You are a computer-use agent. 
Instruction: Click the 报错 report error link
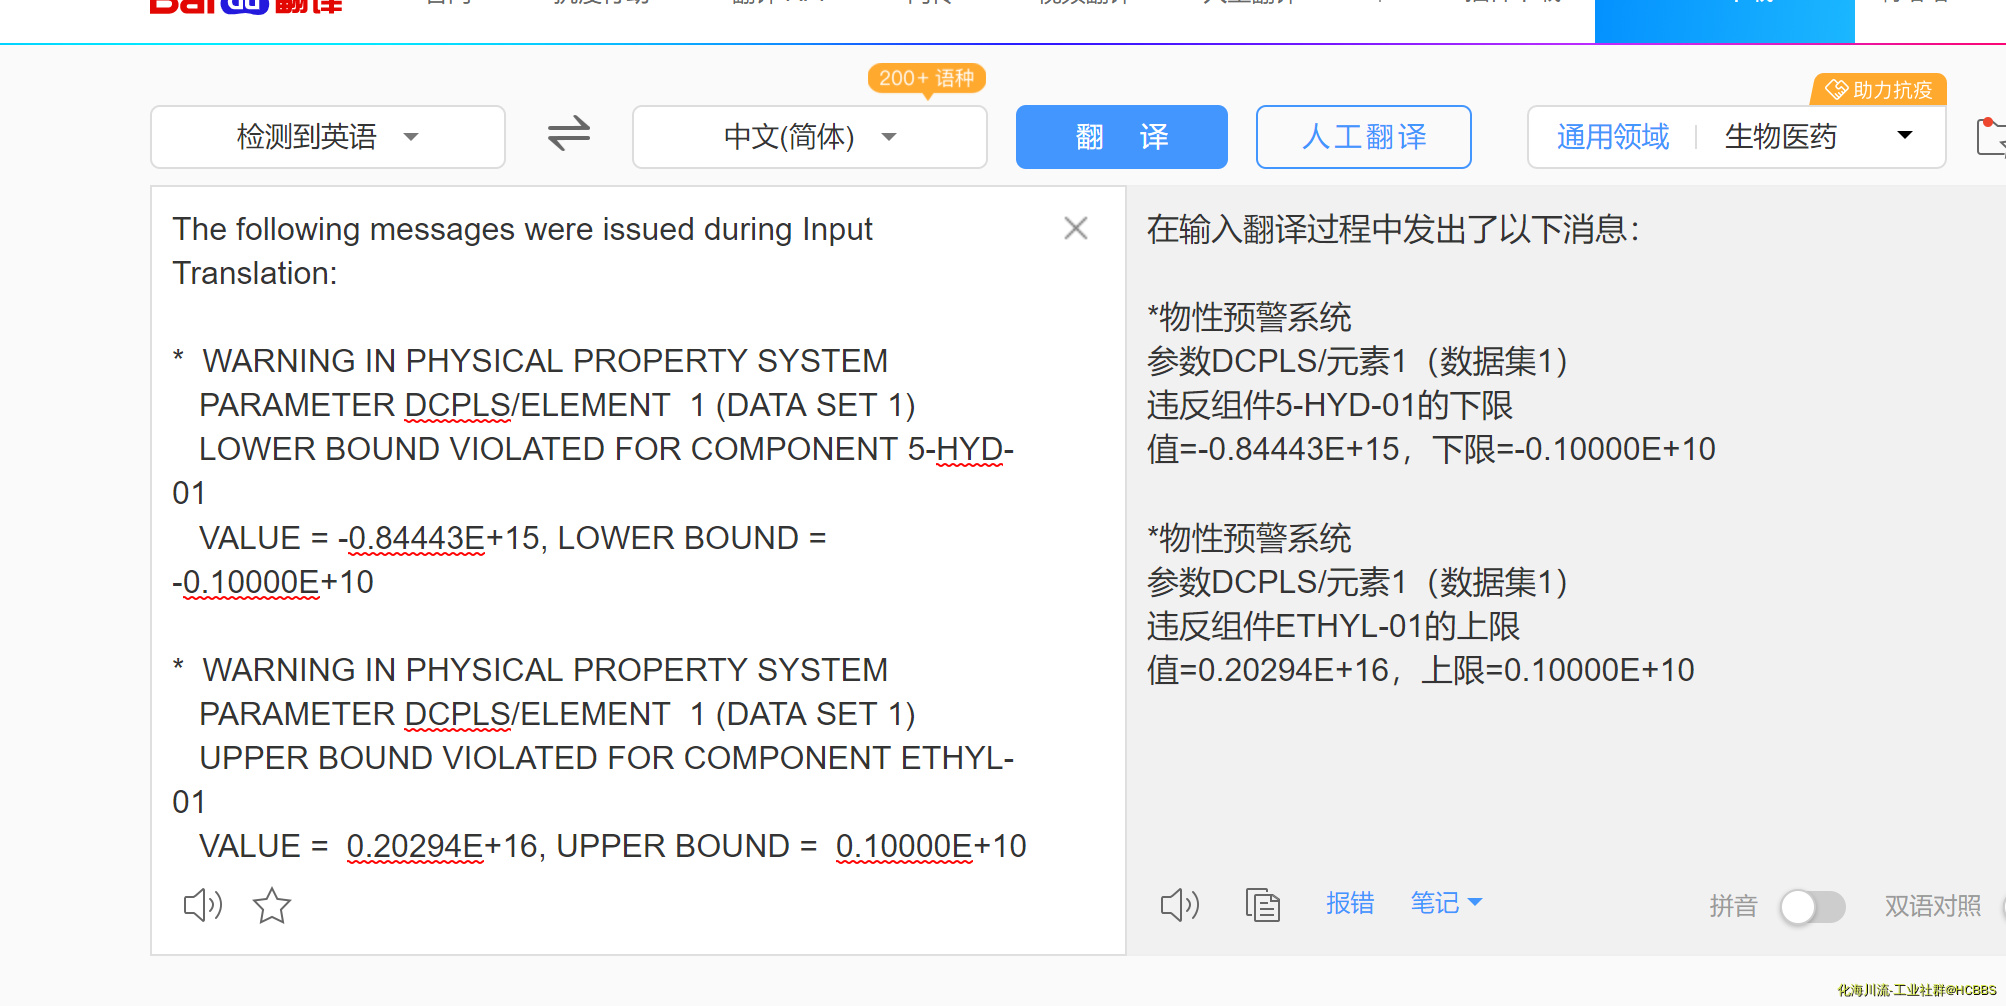[1349, 903]
